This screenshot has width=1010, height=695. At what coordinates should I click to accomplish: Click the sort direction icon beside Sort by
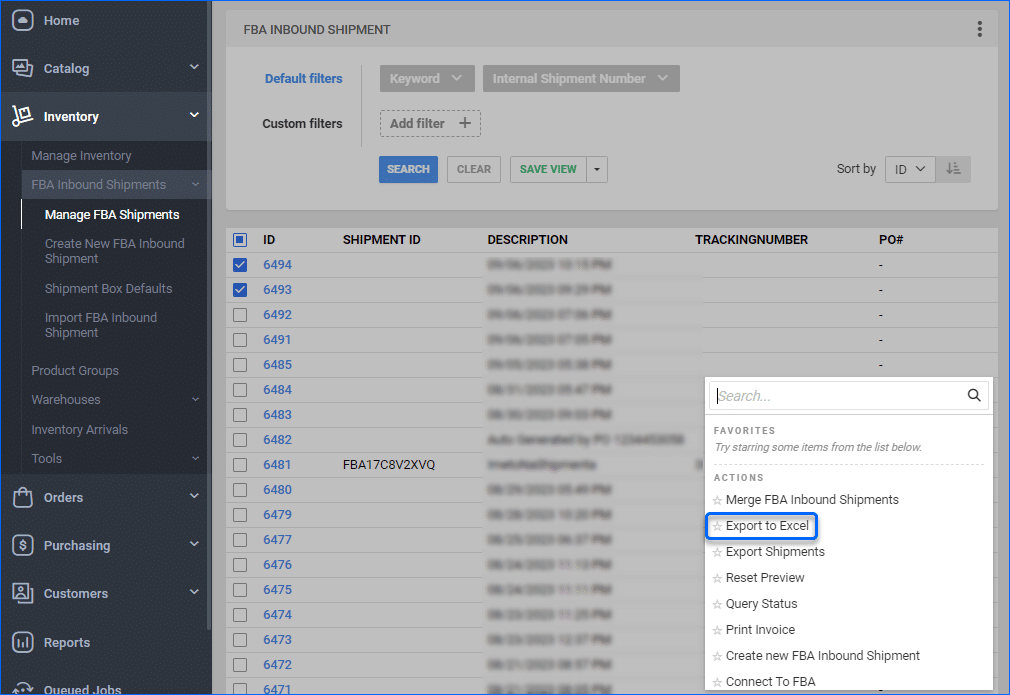(x=953, y=168)
